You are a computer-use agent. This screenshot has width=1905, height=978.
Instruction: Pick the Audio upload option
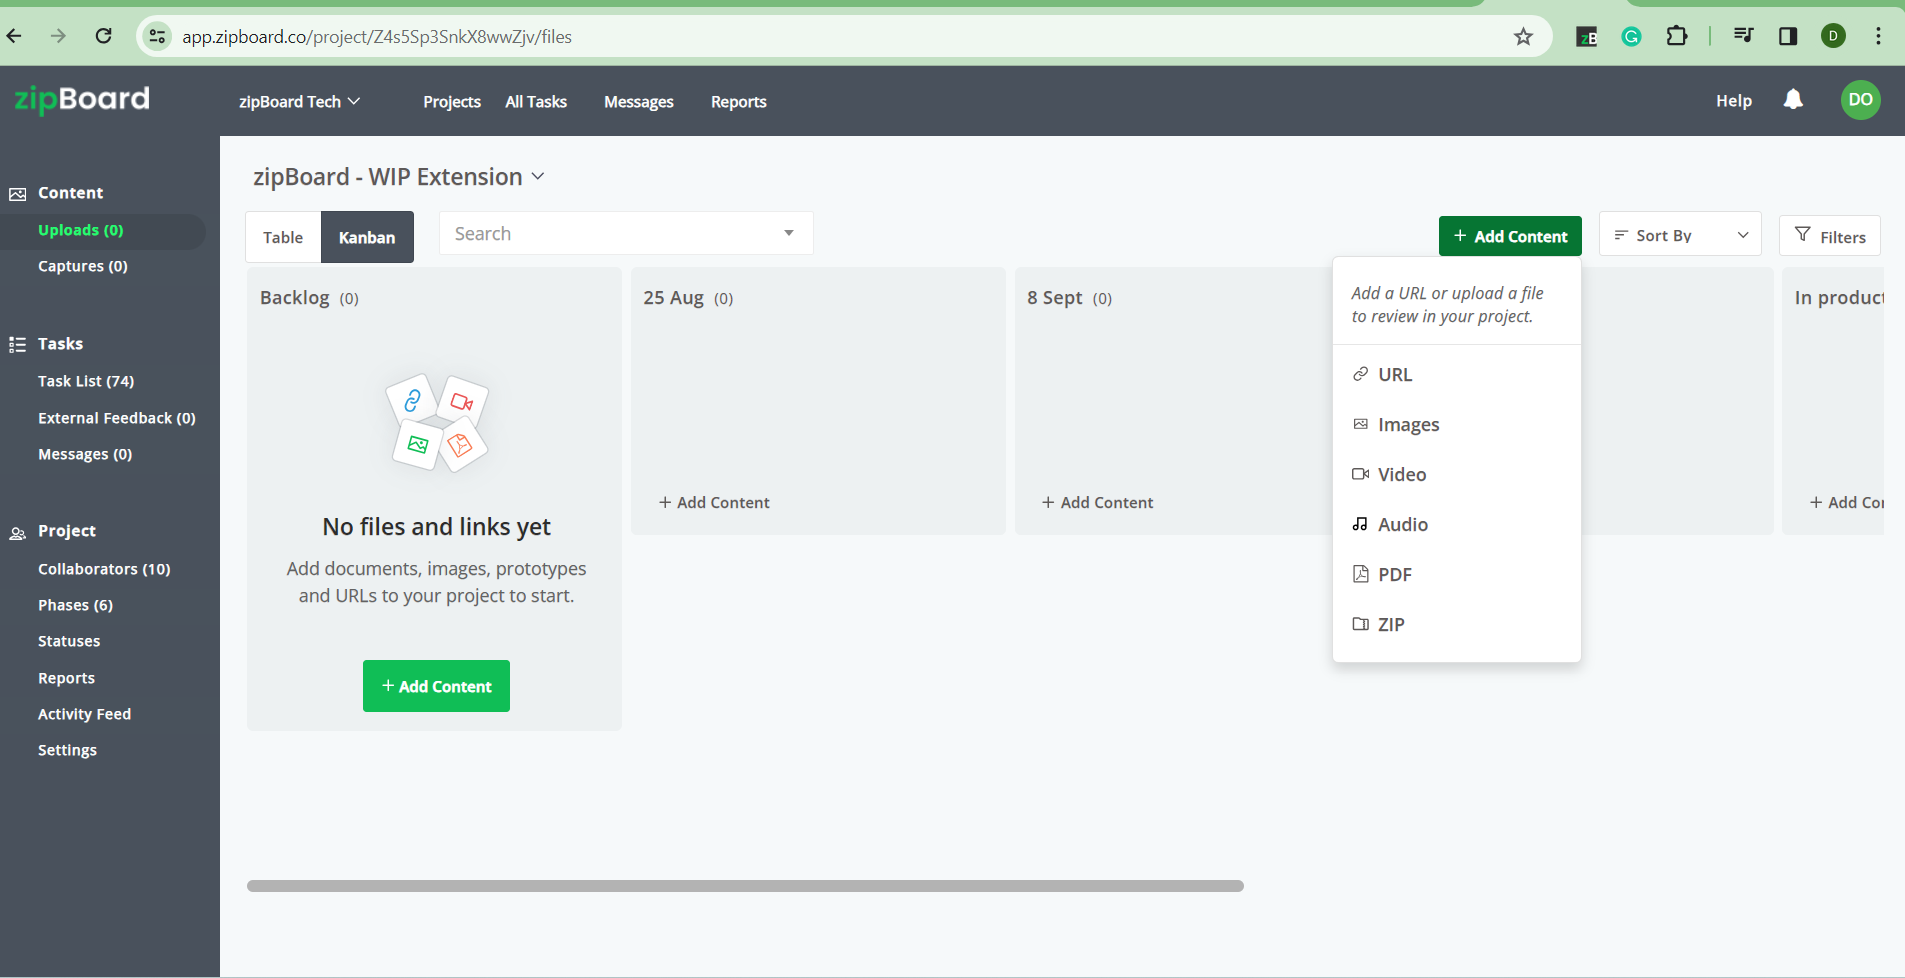(1404, 524)
